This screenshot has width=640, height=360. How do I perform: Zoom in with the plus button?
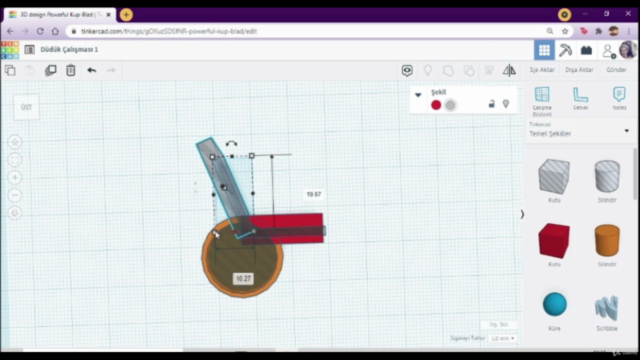pyautogui.click(x=15, y=178)
